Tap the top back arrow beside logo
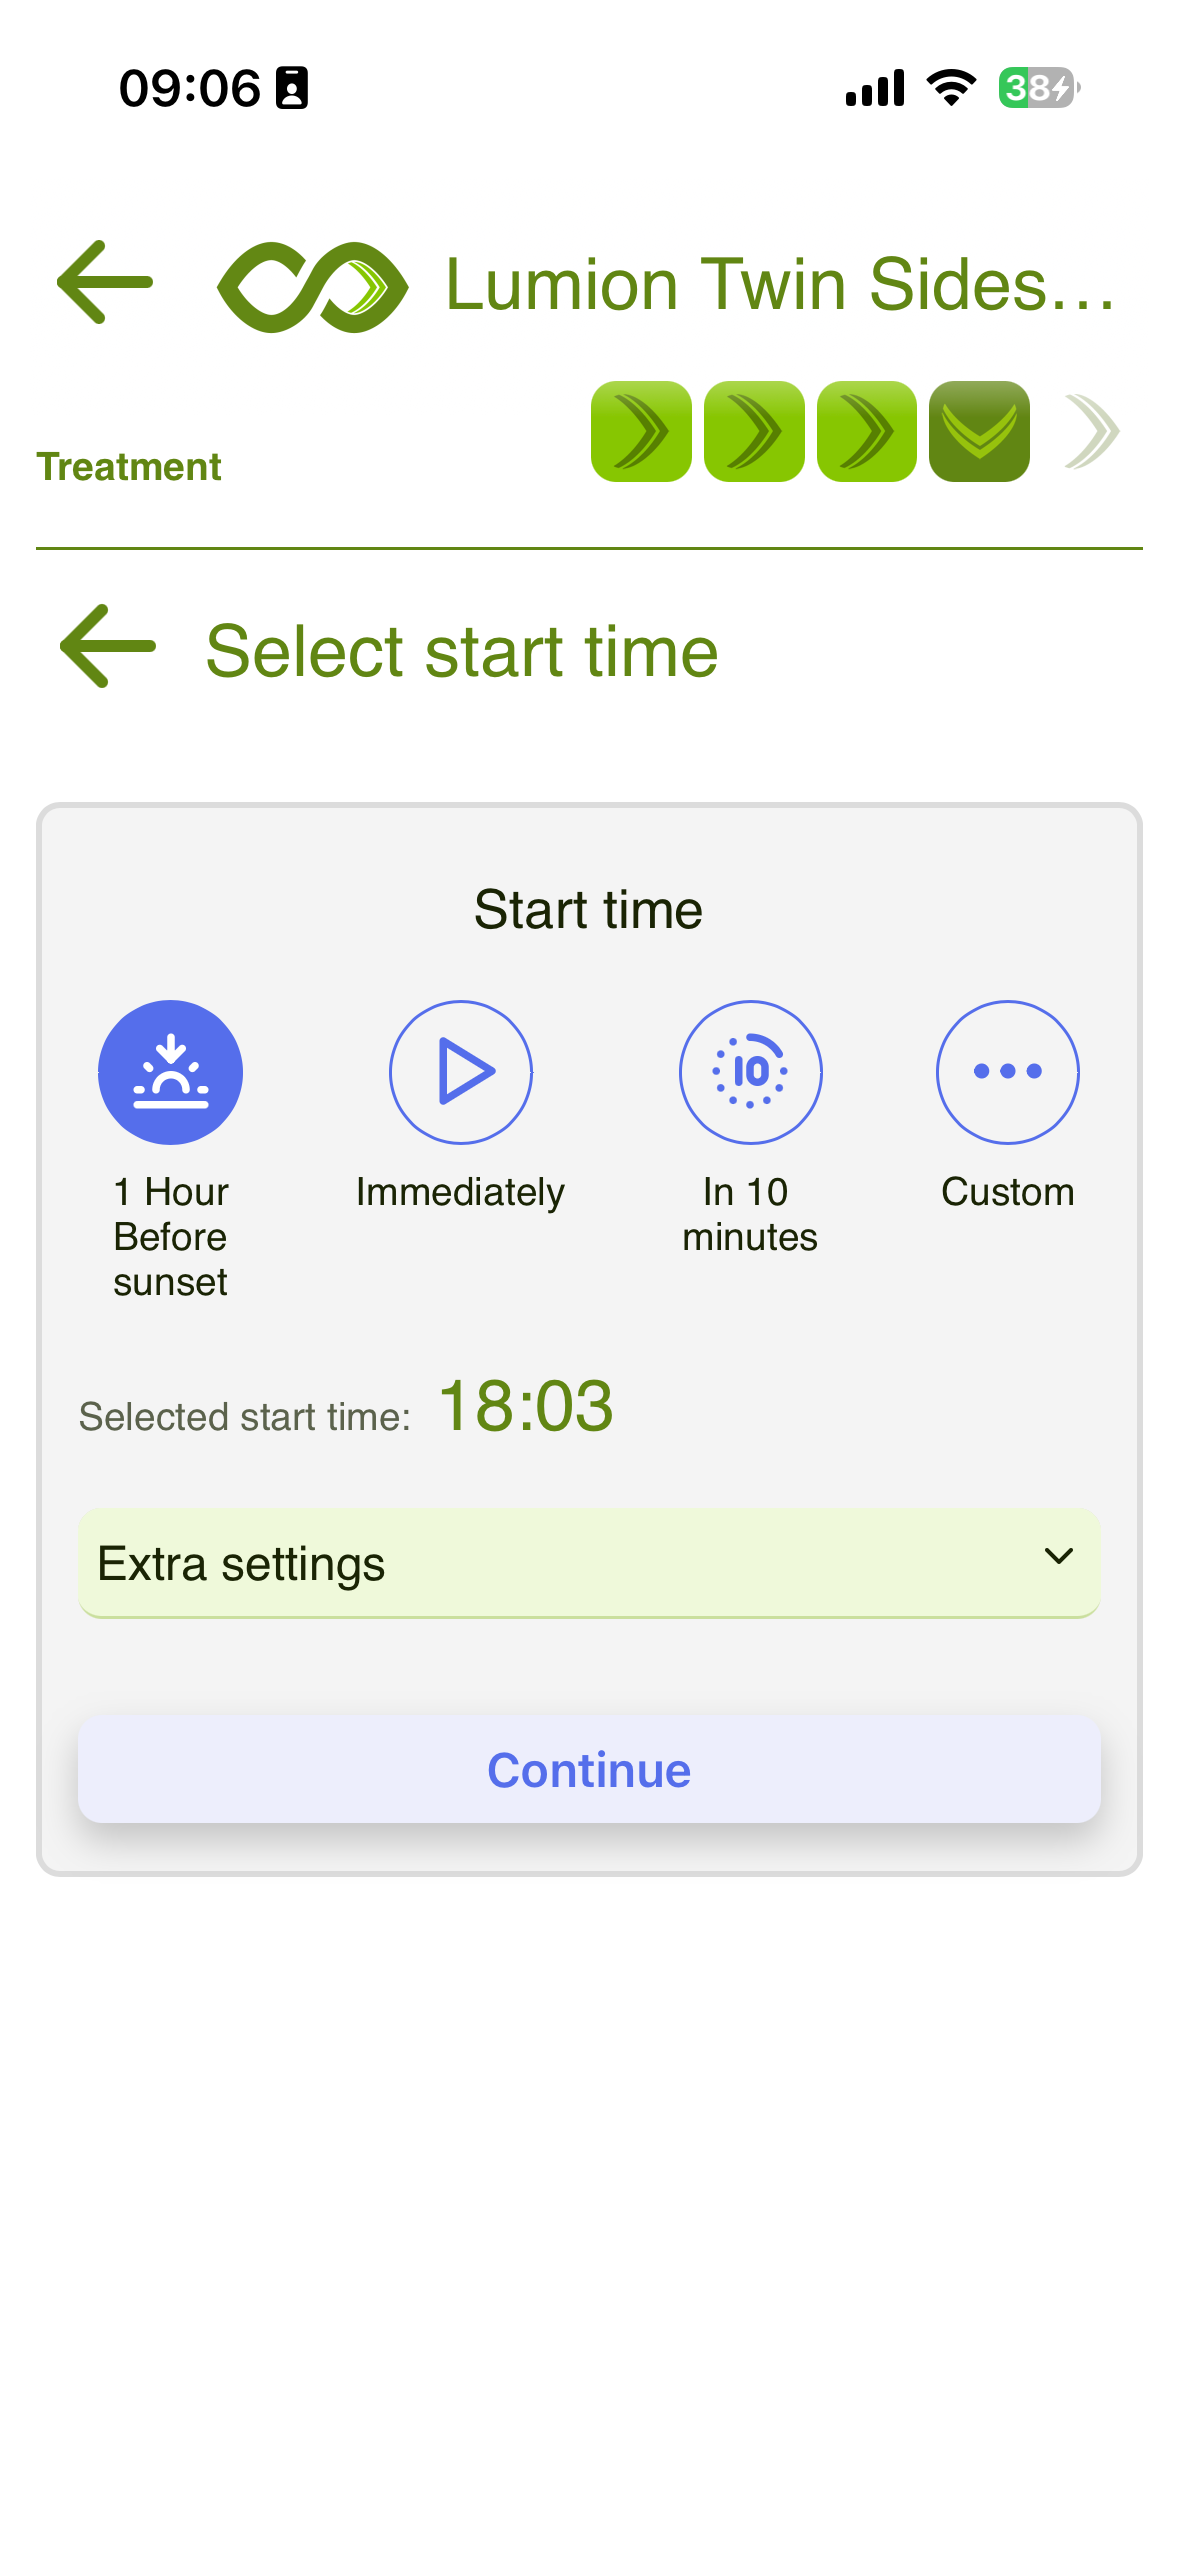This screenshot has width=1179, height=2556. [105, 283]
